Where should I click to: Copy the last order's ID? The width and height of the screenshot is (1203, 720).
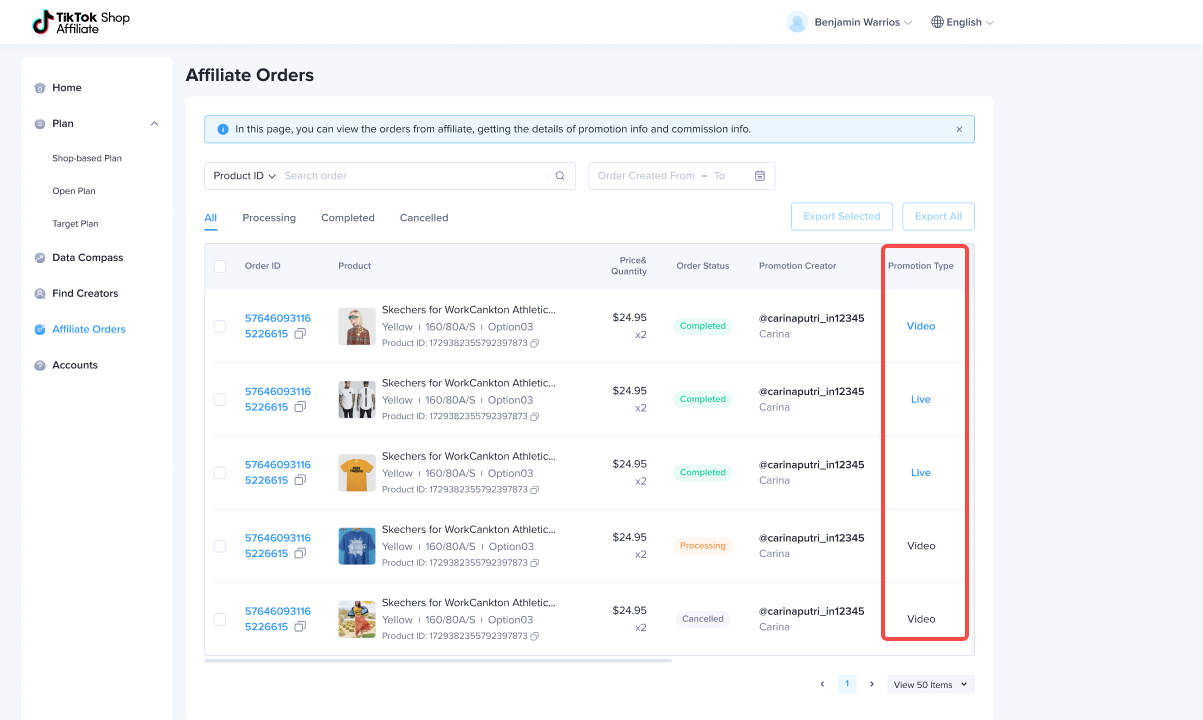coord(300,627)
